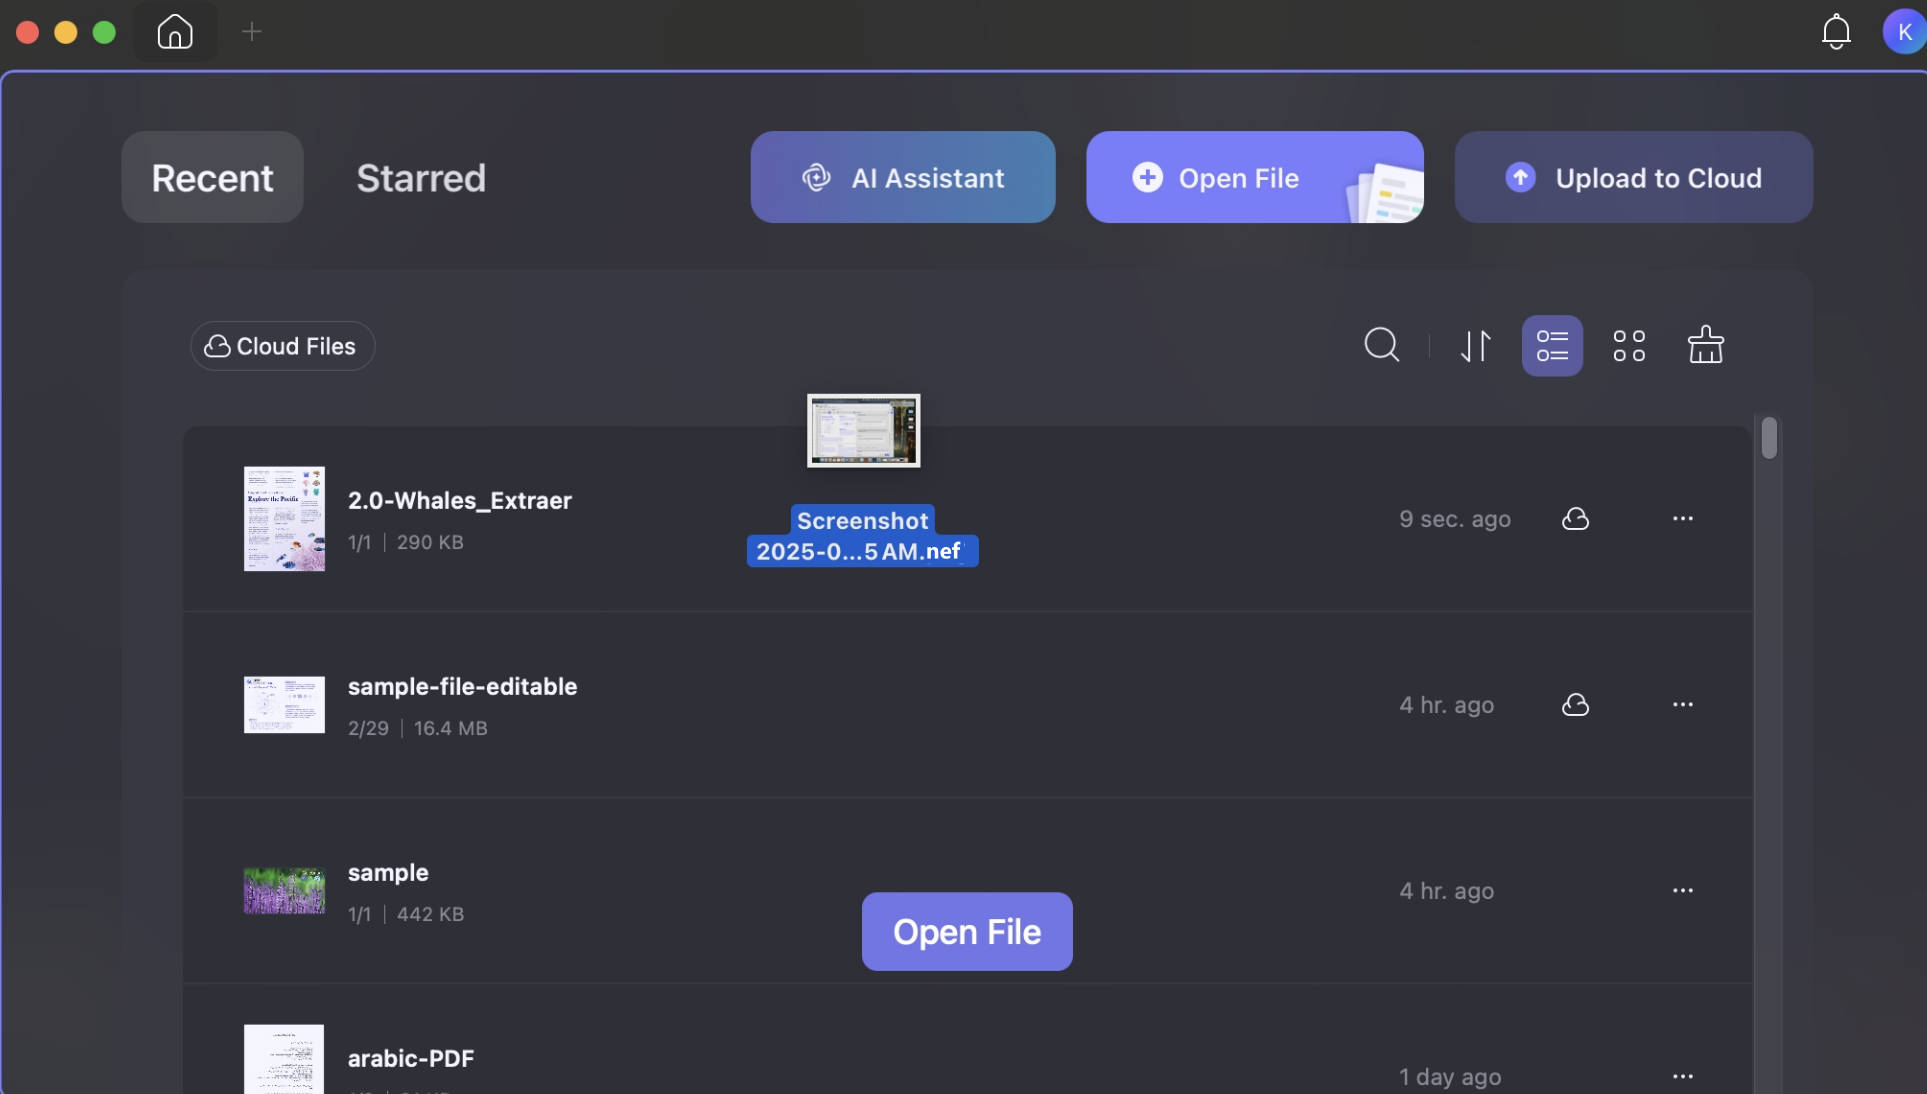Click cloud icon for 2.0-Whales_Extraer
The image size is (1927, 1094).
(1576, 519)
